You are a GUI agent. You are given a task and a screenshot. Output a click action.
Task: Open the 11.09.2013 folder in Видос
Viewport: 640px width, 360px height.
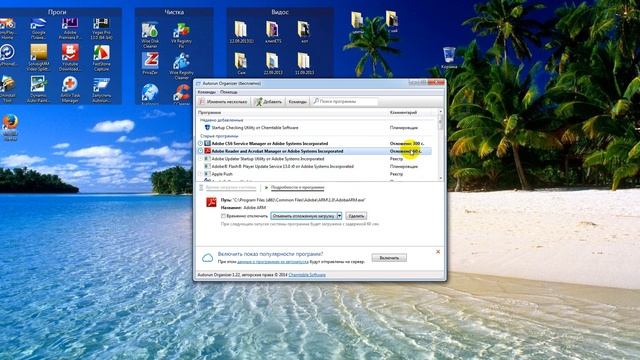pos(304,64)
